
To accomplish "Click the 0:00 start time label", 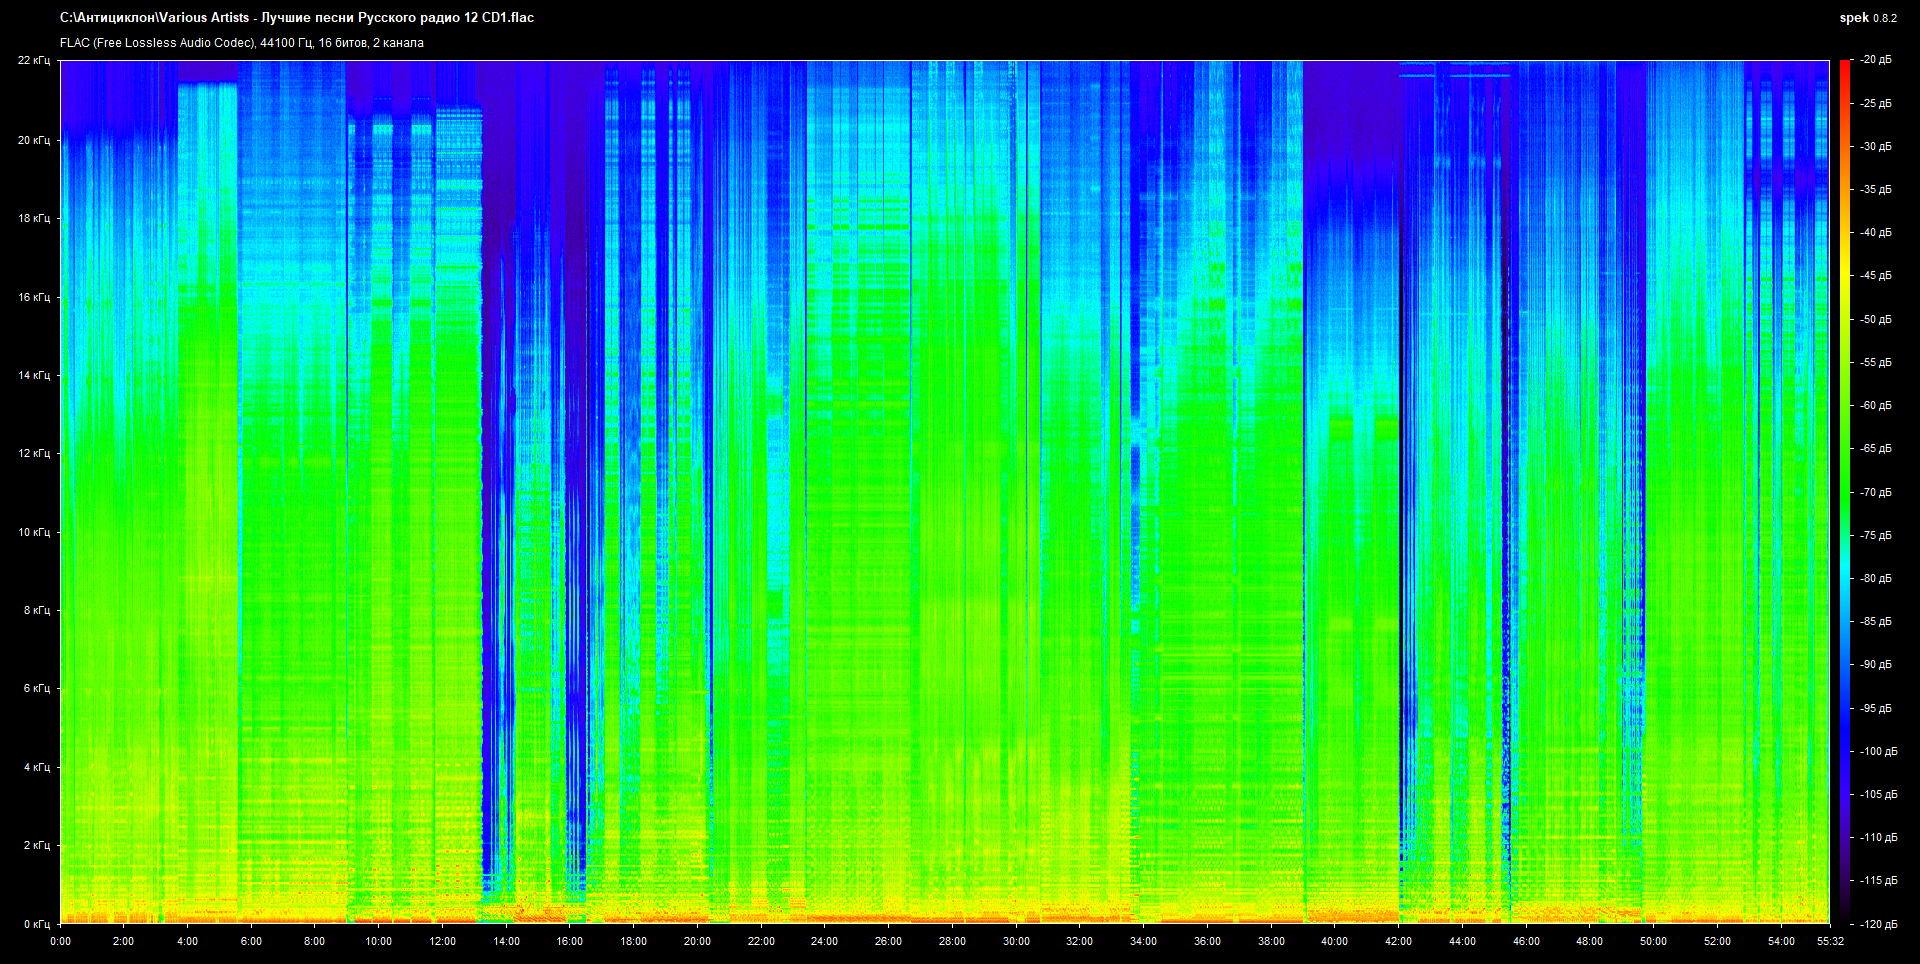I will [x=60, y=941].
